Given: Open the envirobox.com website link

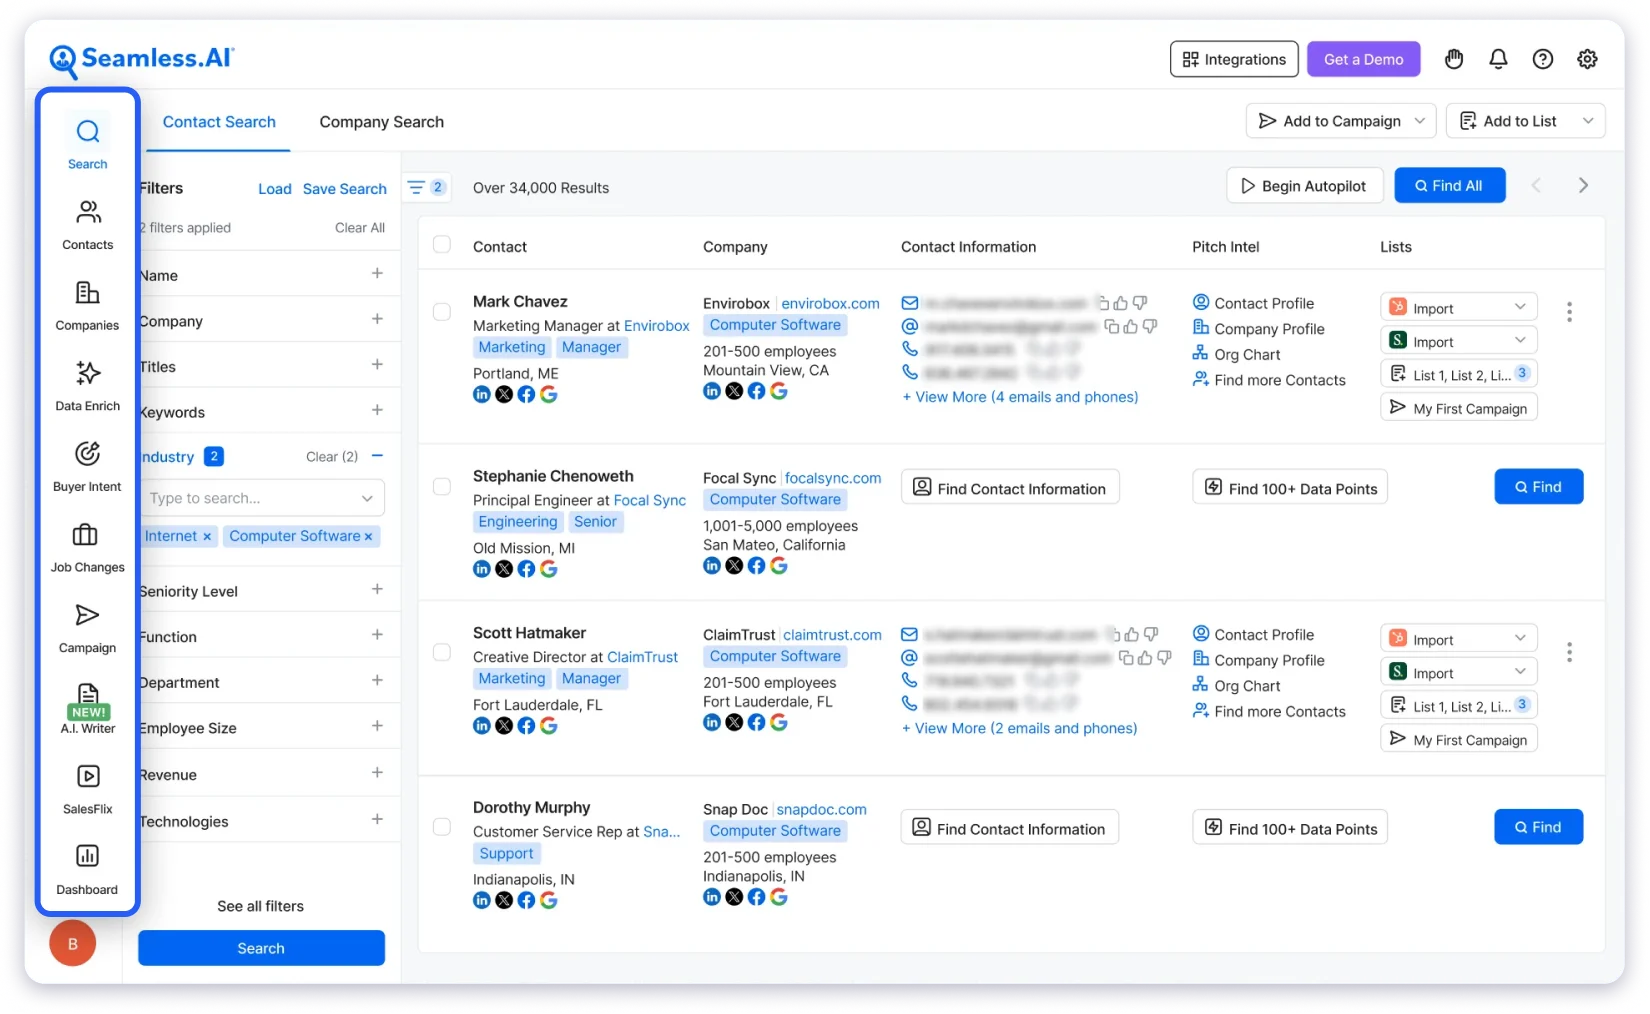Looking at the screenshot, I should coord(831,303).
